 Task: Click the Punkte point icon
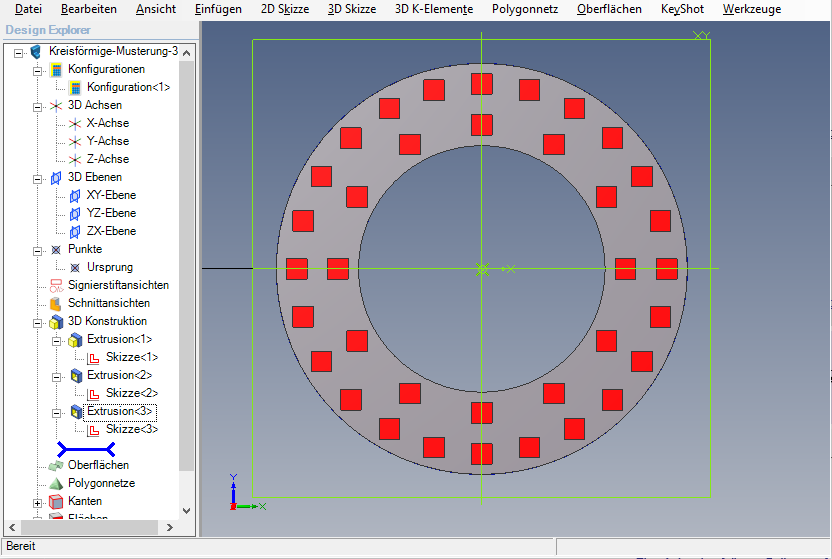coord(56,250)
